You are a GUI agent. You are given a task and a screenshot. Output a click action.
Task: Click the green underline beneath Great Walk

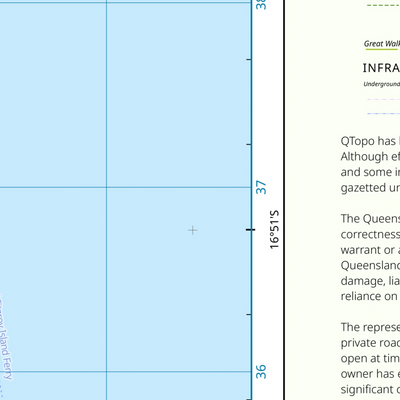coord(382,50)
